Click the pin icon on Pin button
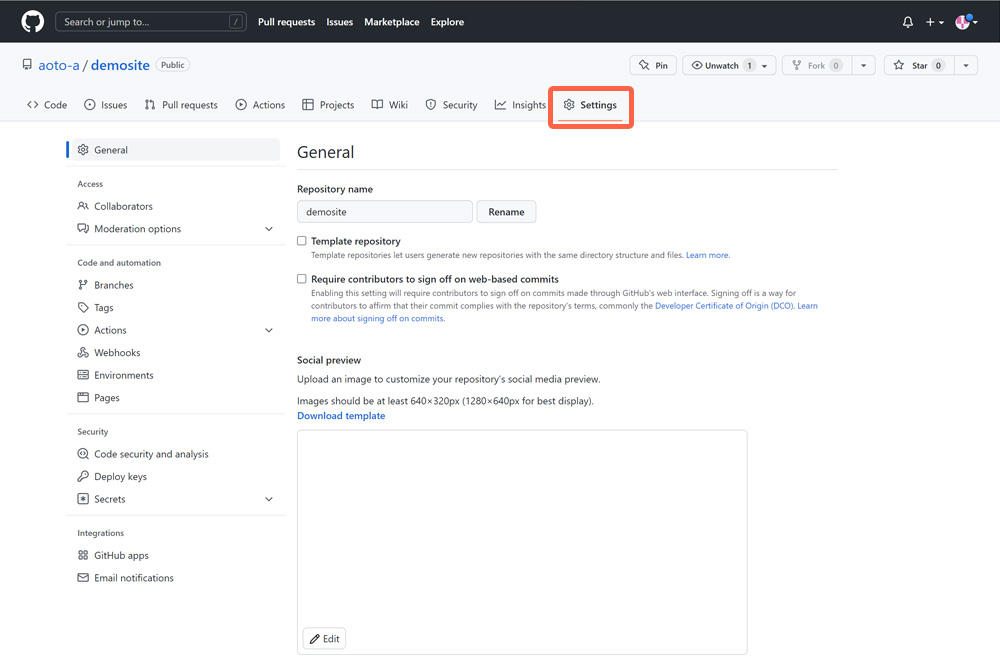This screenshot has width=1000, height=670. [644, 65]
